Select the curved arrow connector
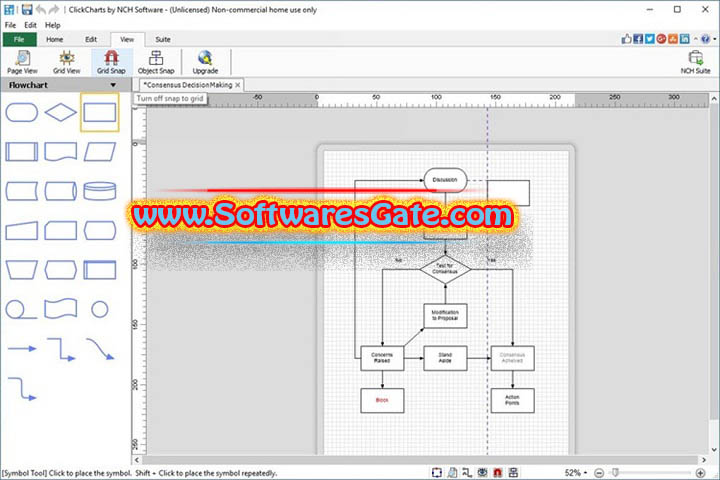 [x=100, y=349]
